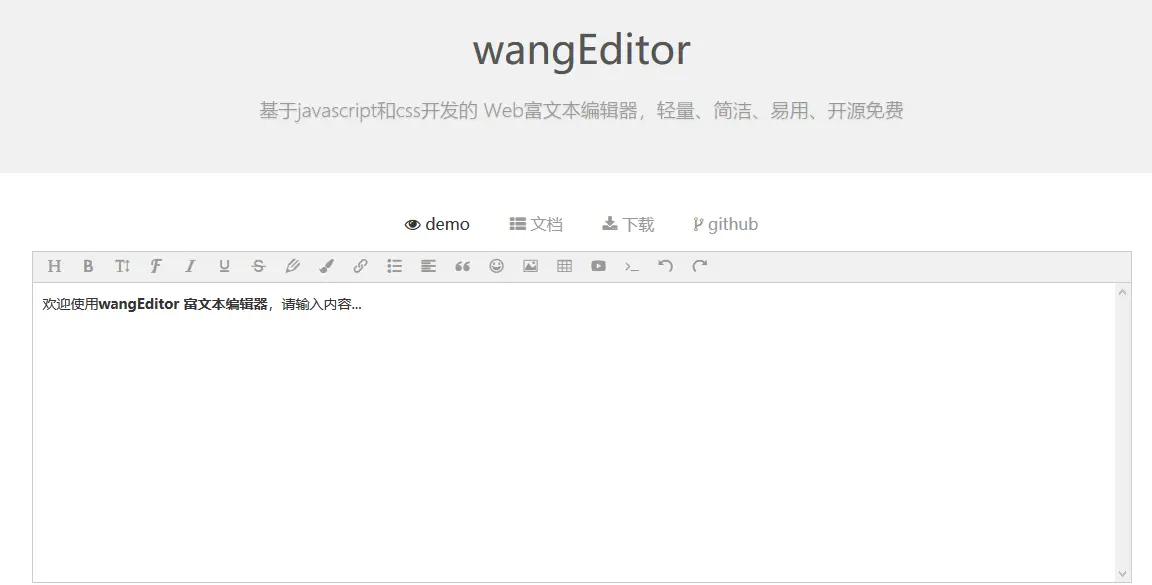Open the 下载 download tab
This screenshot has height=585, width=1152.
[x=628, y=224]
